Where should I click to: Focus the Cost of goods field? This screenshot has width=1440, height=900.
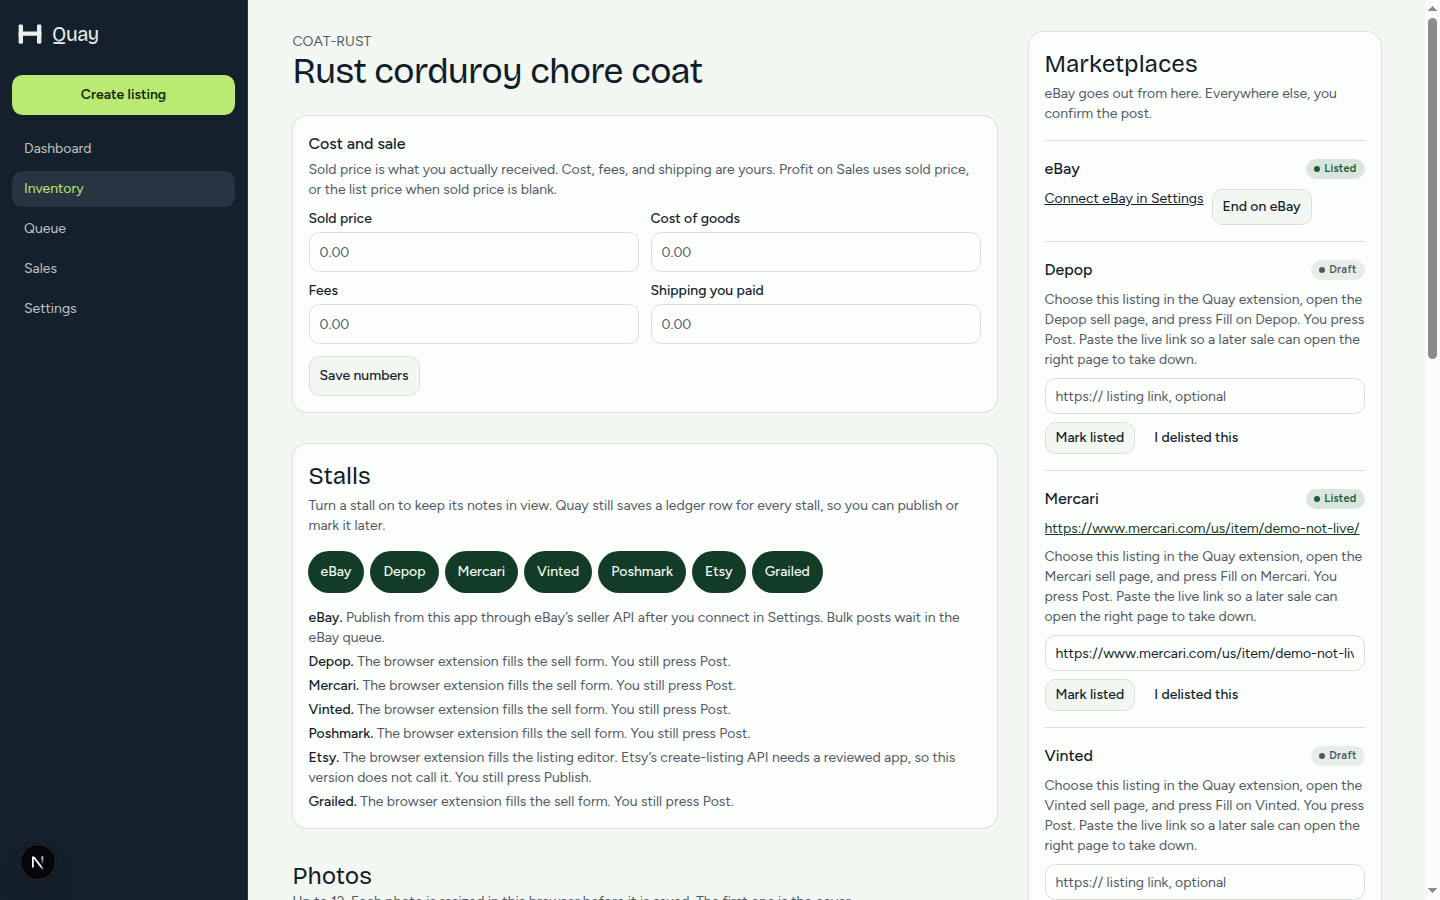[816, 252]
